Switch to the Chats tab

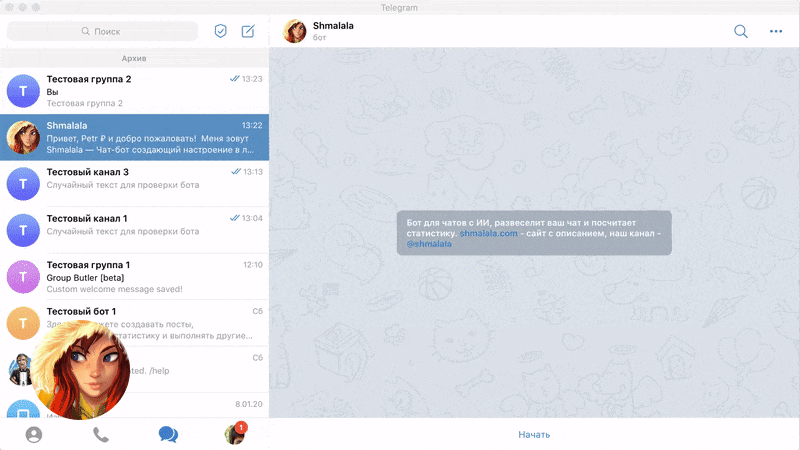[x=168, y=435]
